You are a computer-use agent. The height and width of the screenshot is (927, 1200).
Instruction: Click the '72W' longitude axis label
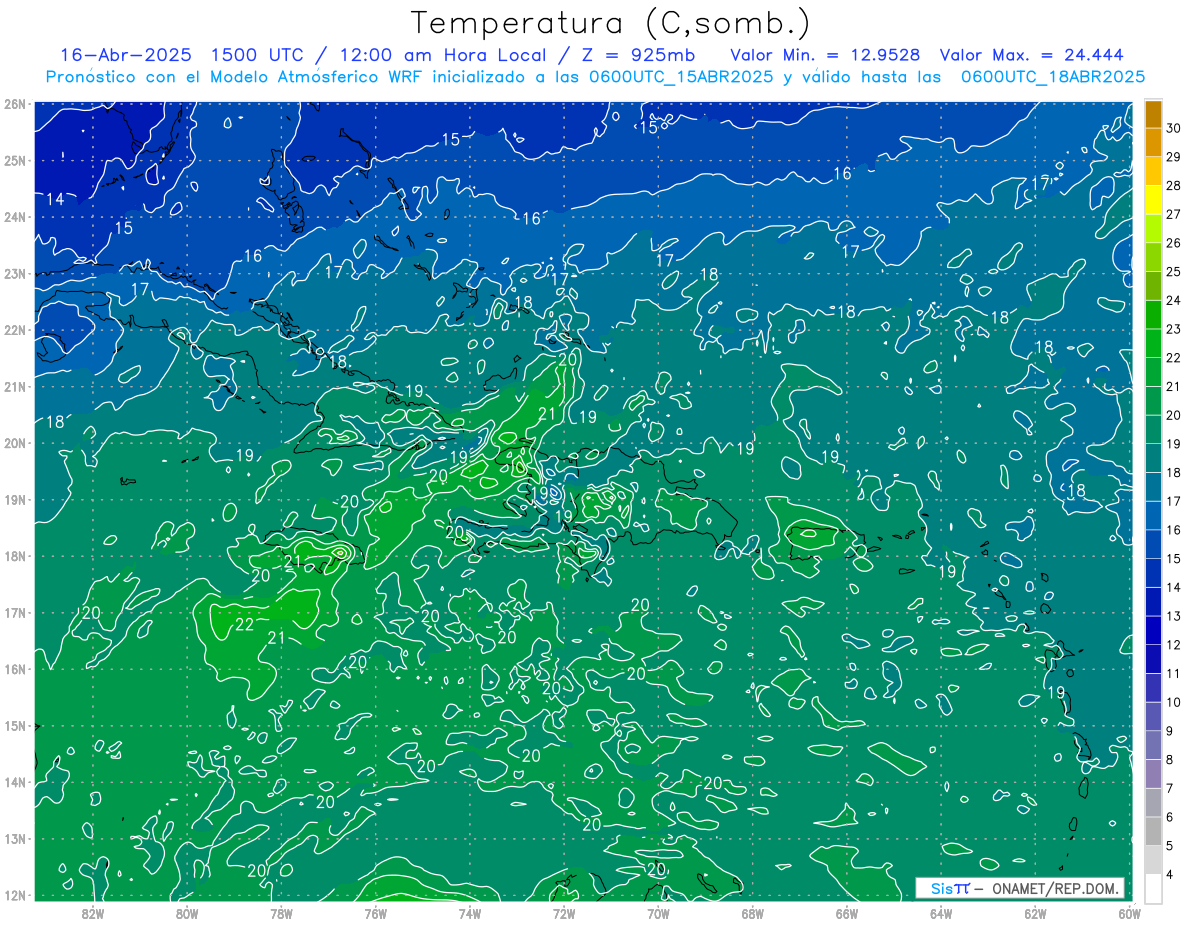coord(564,912)
